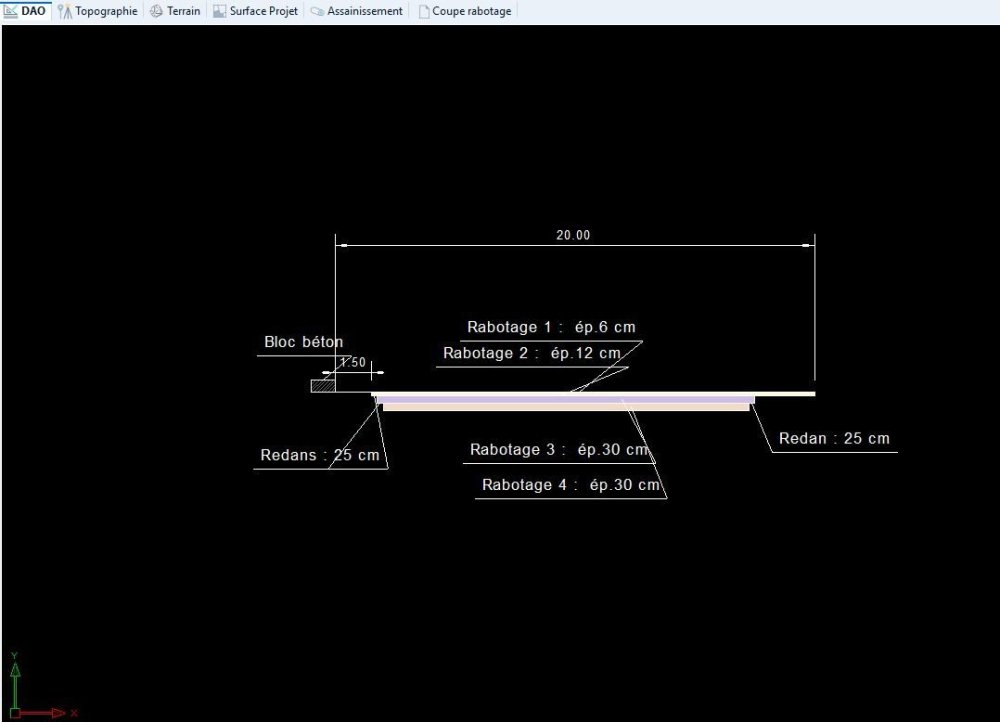Select the 'Redans : 25 cm' label
The image size is (1000, 722).
click(320, 455)
